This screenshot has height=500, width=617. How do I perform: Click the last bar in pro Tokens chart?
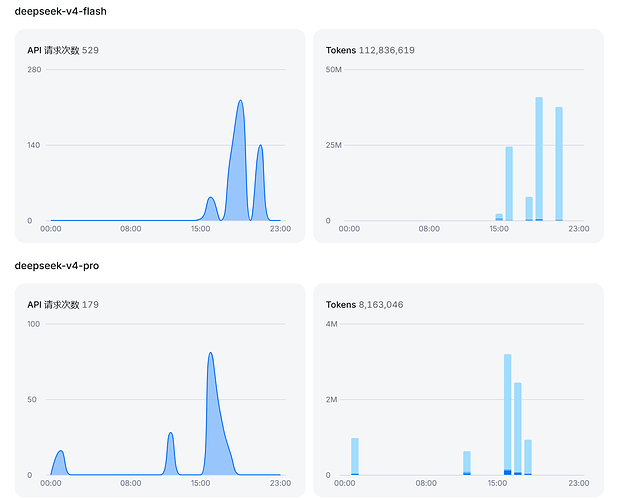(528, 458)
